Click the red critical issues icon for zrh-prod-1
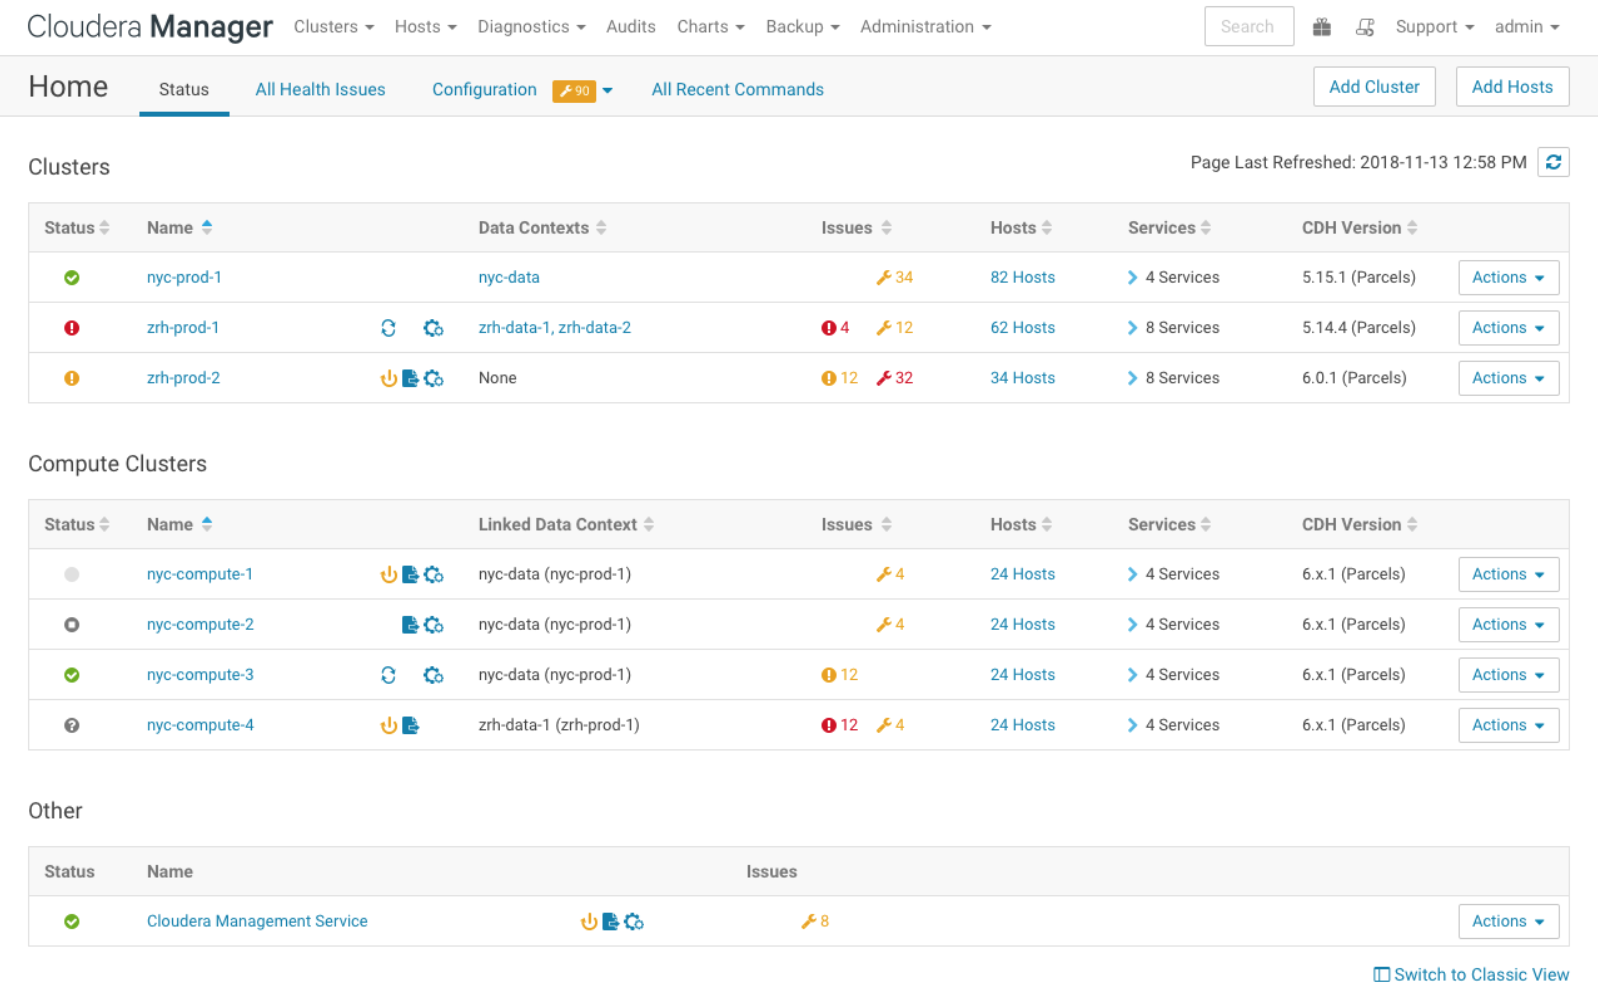Viewport: 1598px width, 1002px height. (x=829, y=328)
